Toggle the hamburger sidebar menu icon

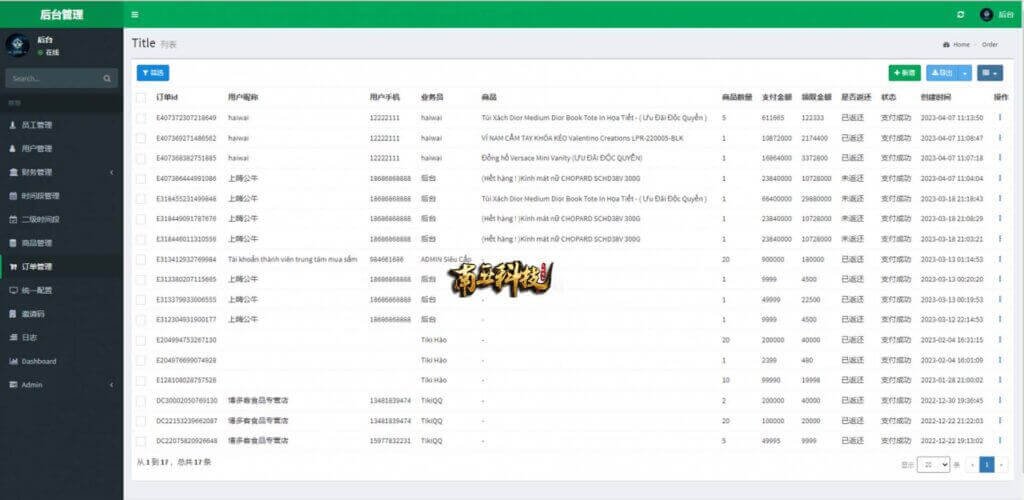(x=135, y=14)
